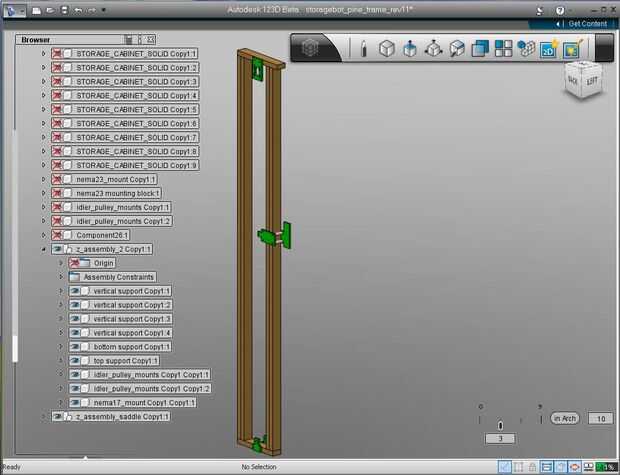Image resolution: width=620 pixels, height=475 pixels.
Task: Show hidden STORAGE_CABINET_SOLID Copy1:2
Action: point(57,68)
